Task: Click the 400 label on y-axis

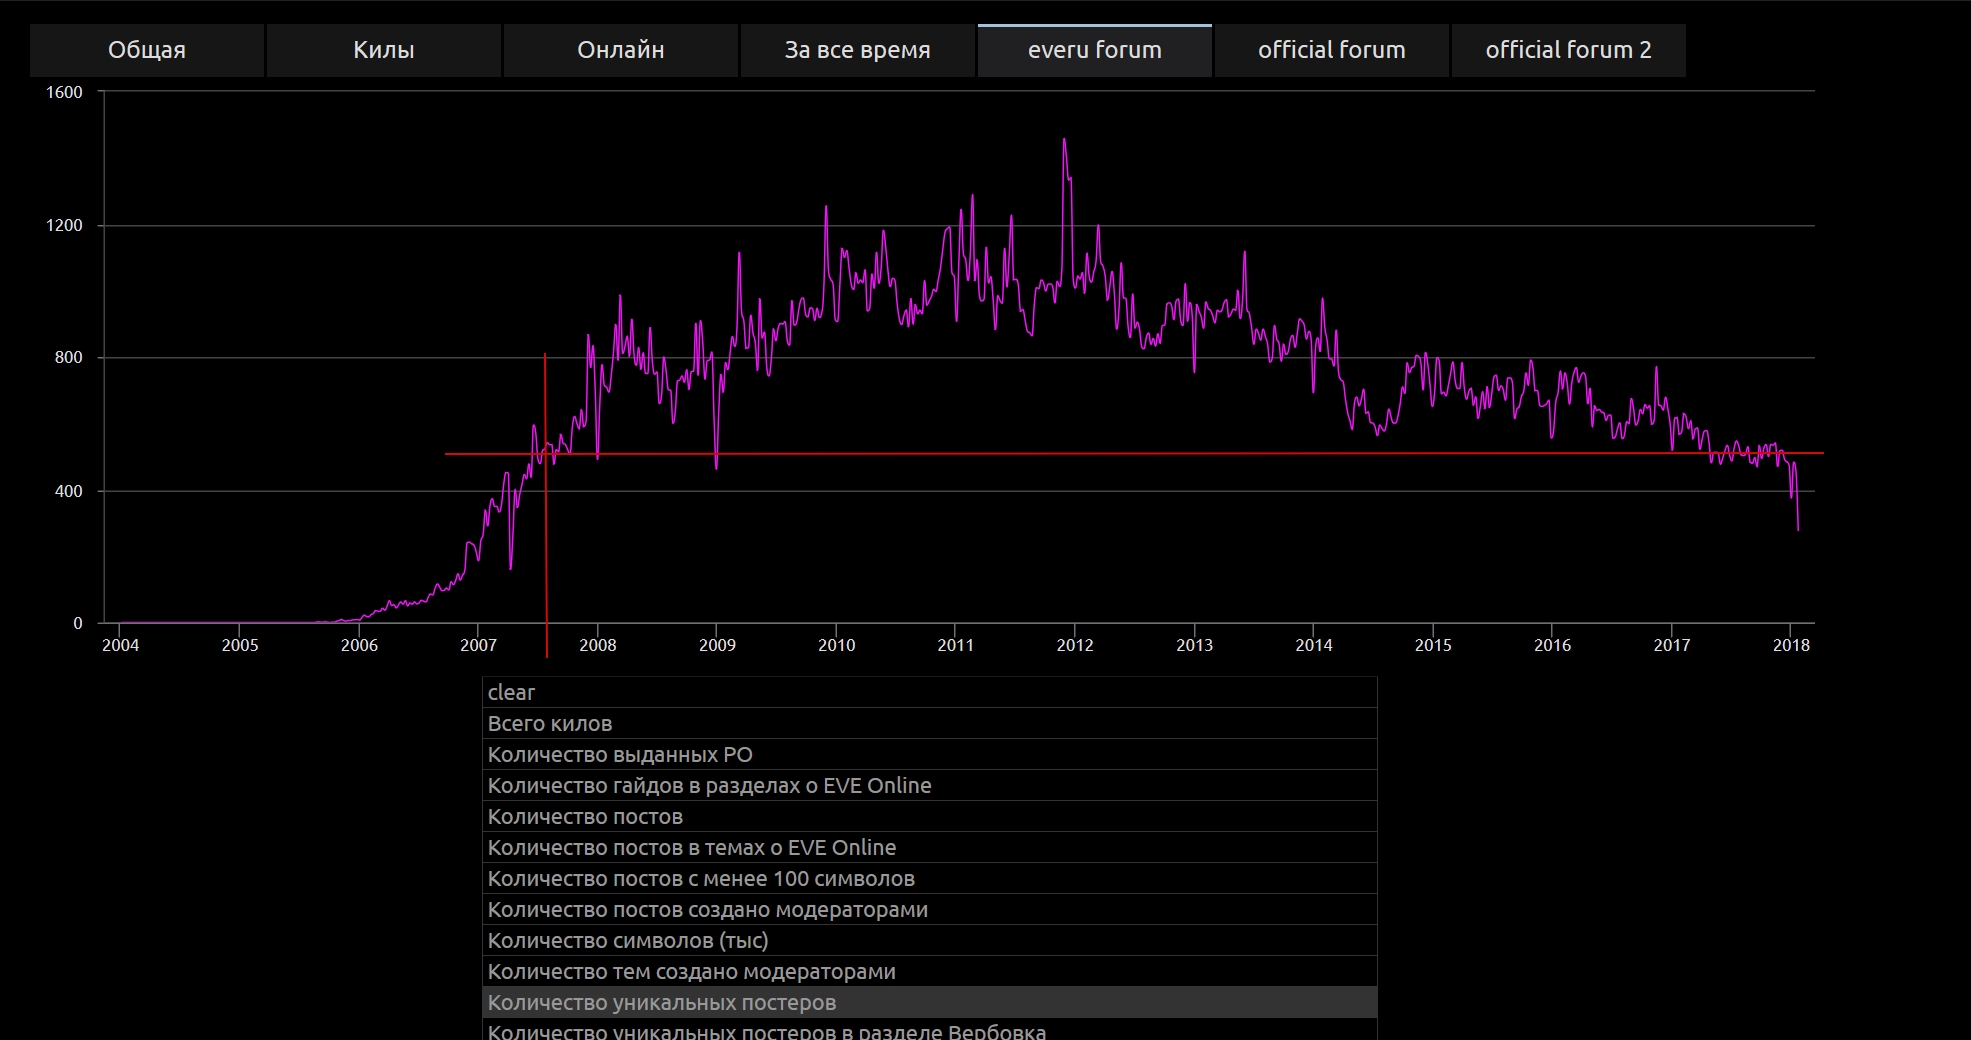Action: (x=69, y=491)
